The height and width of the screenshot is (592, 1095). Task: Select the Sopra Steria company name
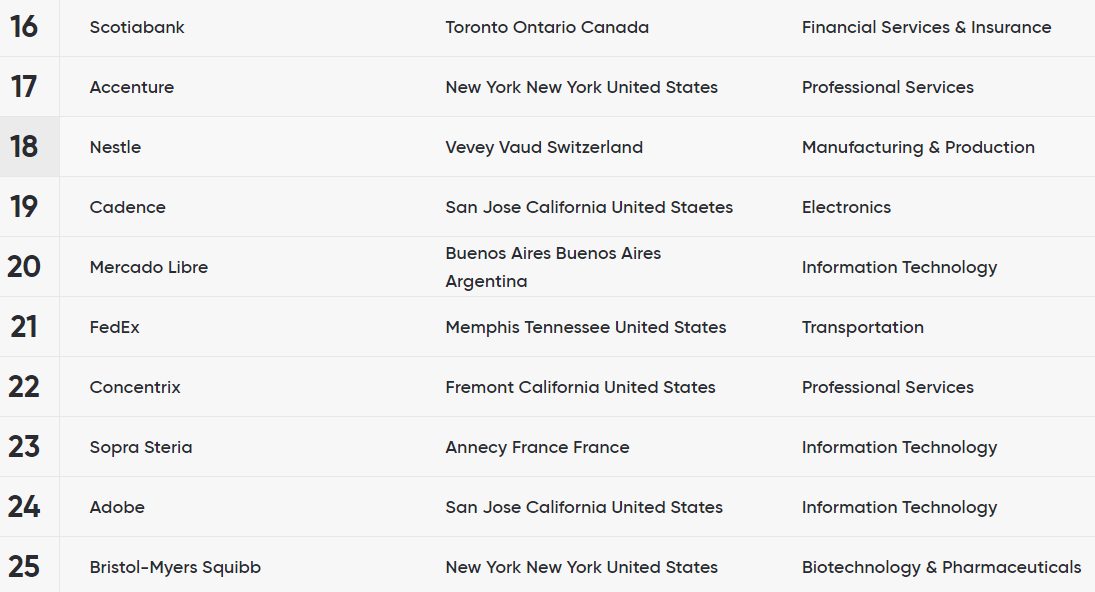tap(140, 447)
